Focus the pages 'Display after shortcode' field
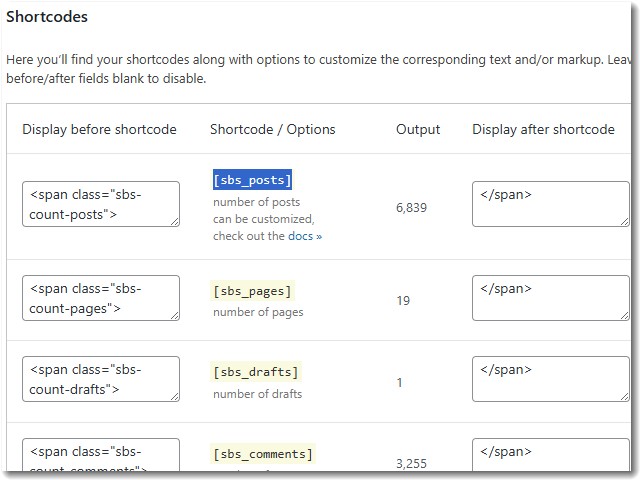 pos(549,298)
